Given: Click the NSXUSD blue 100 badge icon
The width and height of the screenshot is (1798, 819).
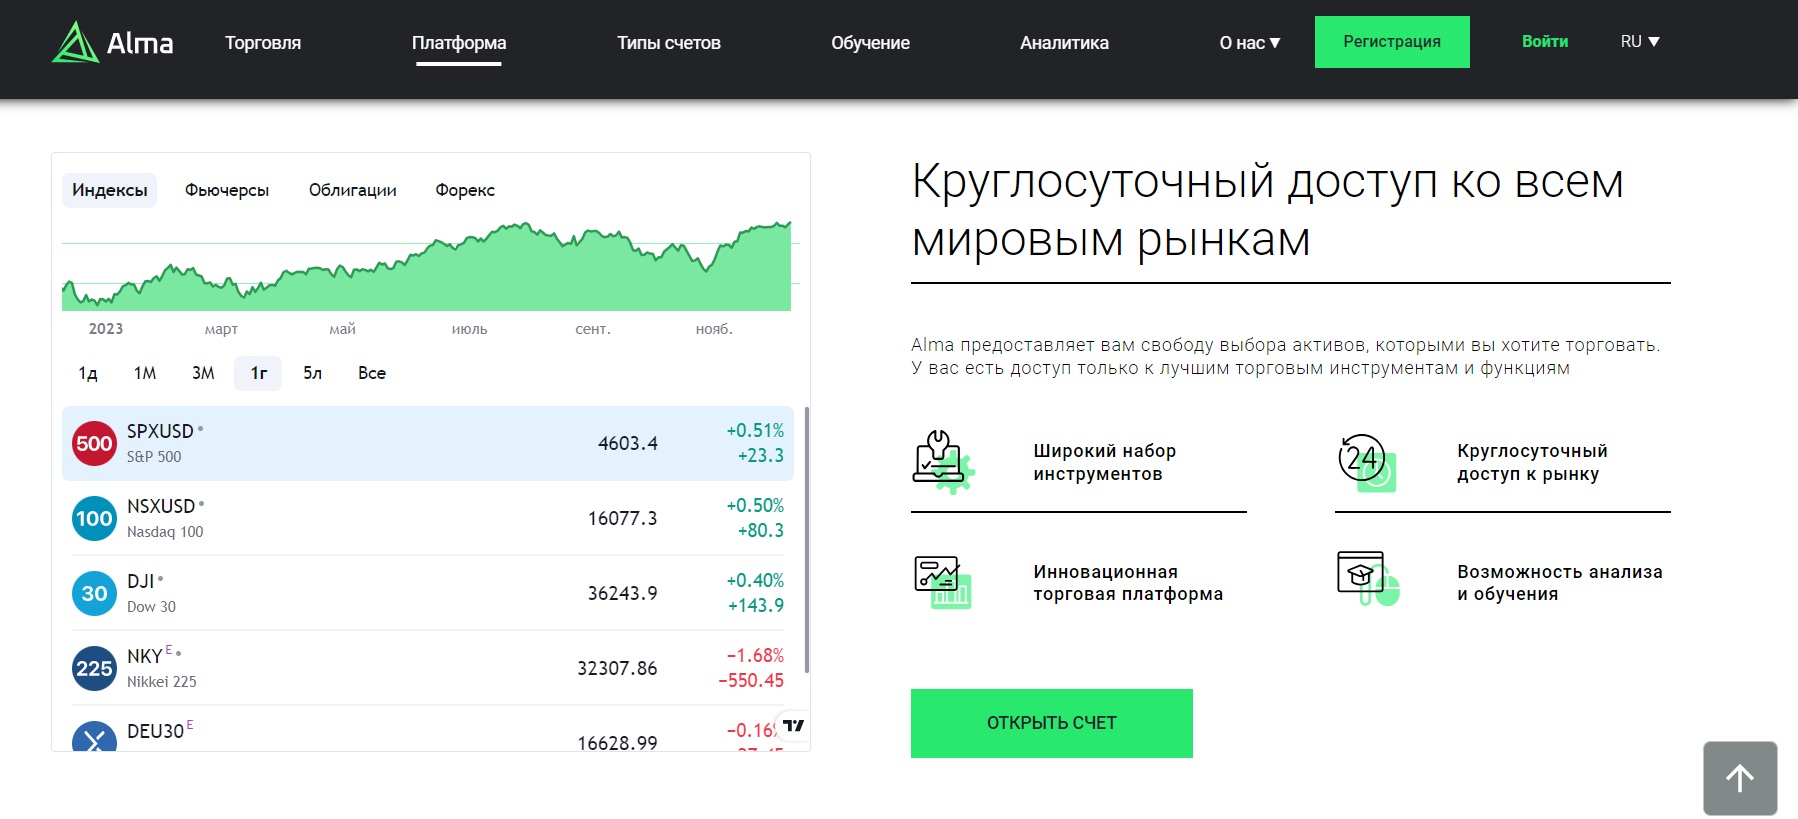Looking at the screenshot, I should tap(95, 518).
